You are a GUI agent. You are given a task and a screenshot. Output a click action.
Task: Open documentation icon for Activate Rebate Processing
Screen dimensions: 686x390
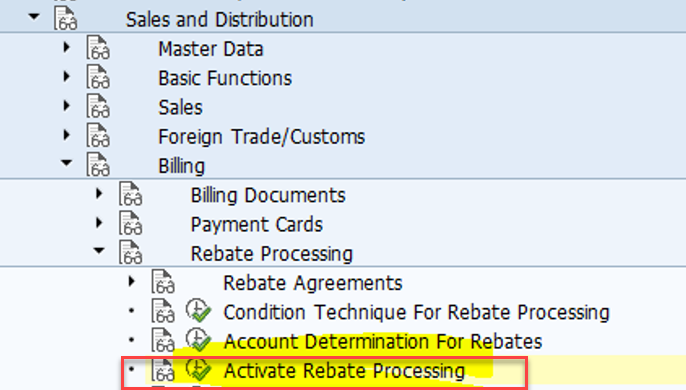coord(163,370)
